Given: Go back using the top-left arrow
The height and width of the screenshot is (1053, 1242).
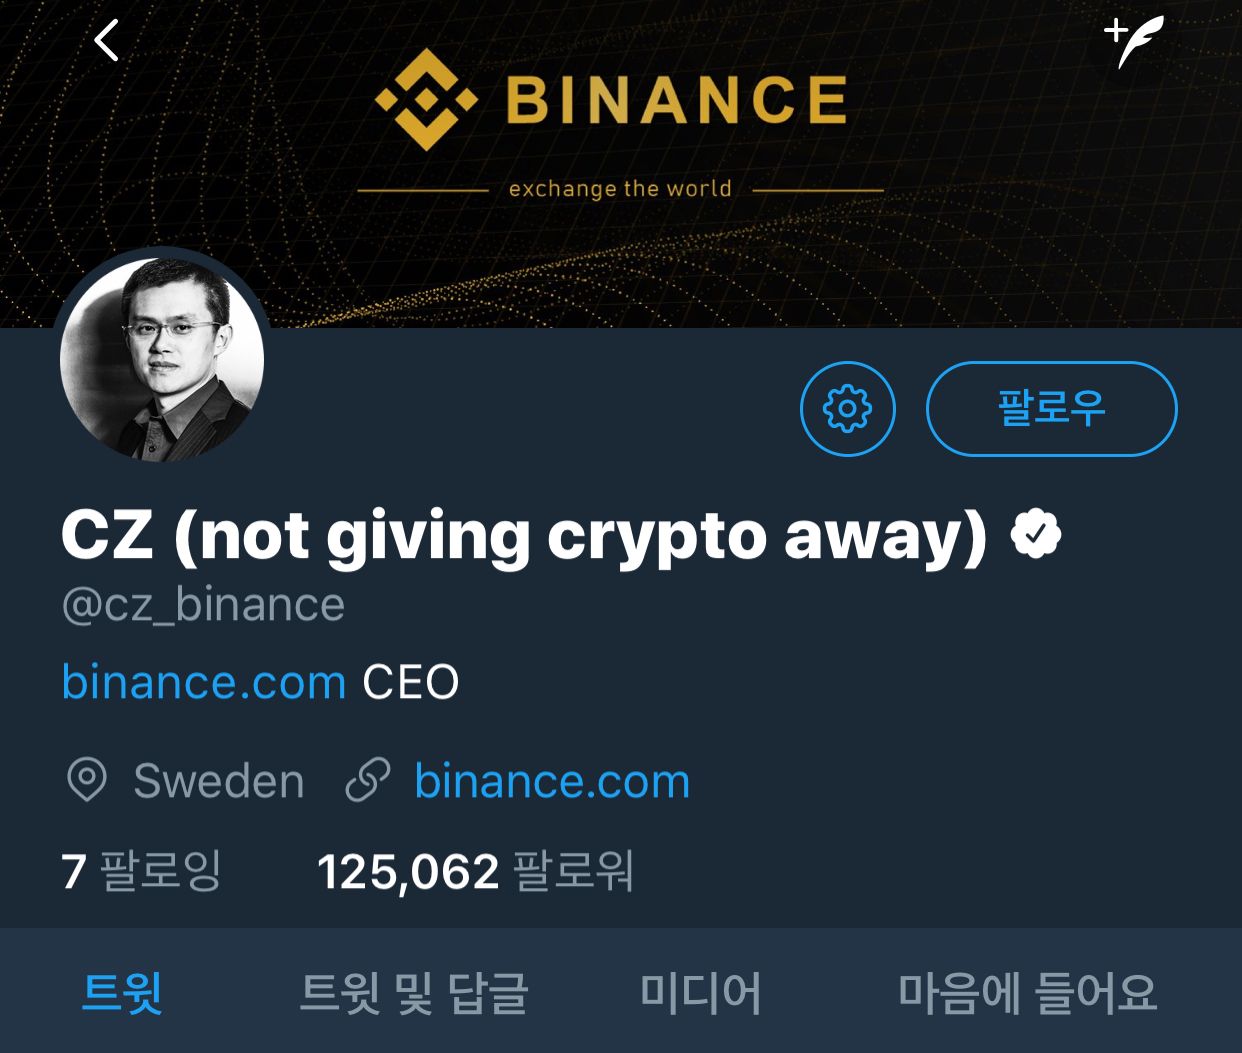Looking at the screenshot, I should (106, 41).
